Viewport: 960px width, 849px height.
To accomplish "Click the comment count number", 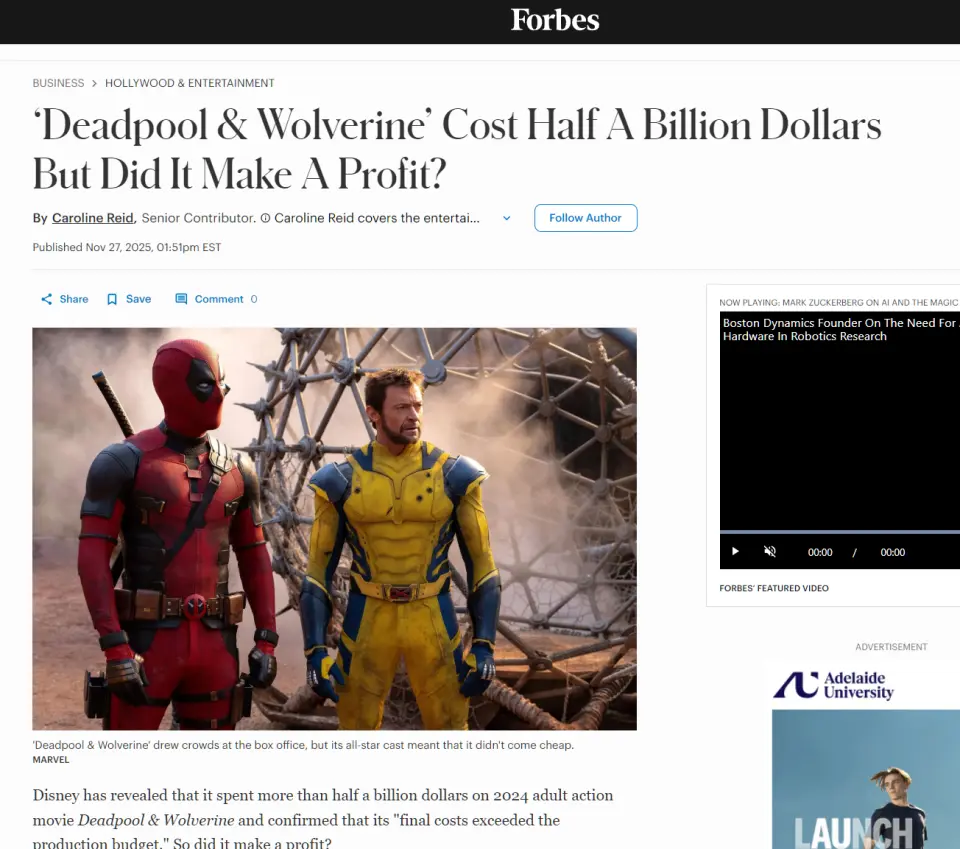I will (x=253, y=299).
